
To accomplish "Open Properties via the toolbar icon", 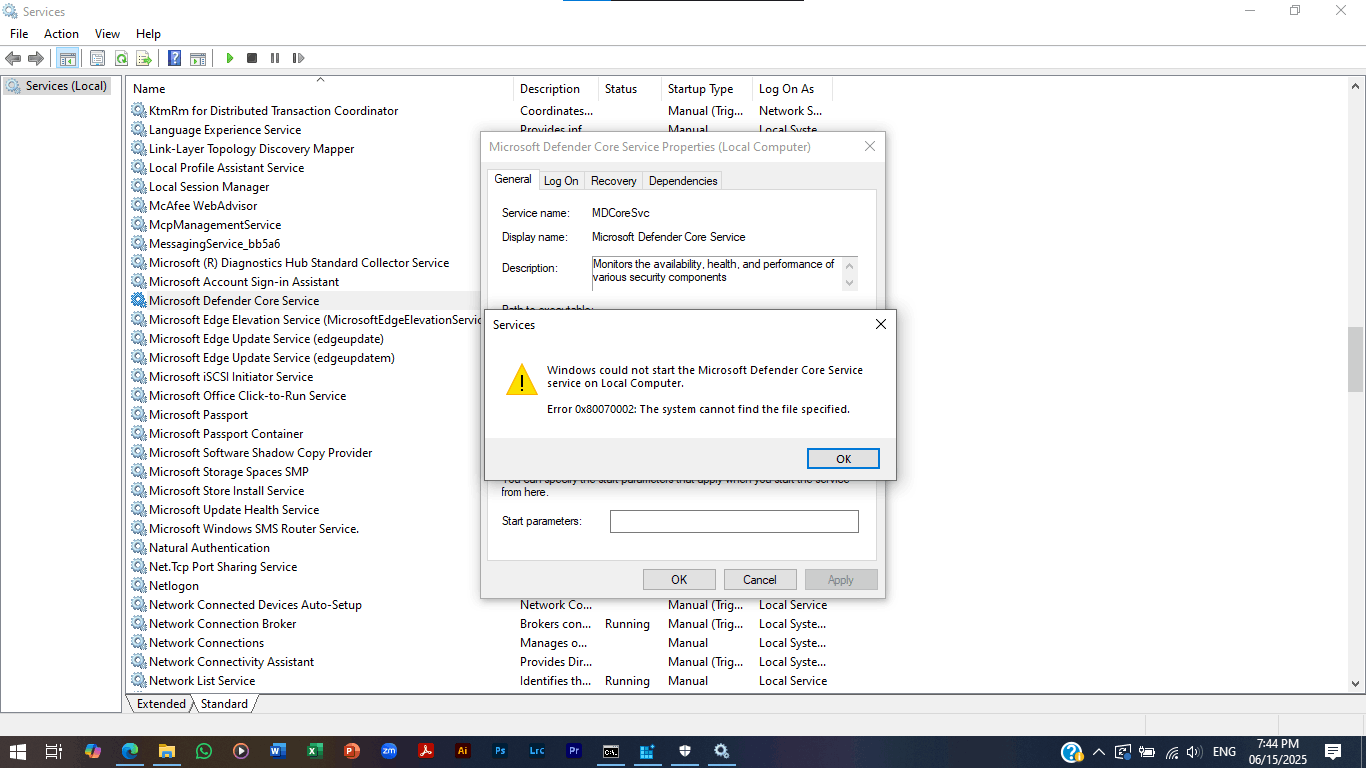I will (97, 59).
